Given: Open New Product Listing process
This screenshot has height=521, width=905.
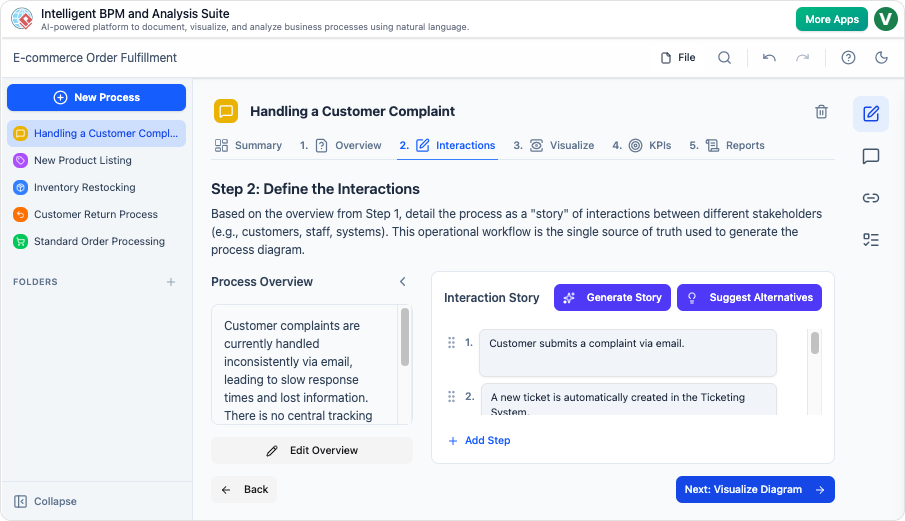Looking at the screenshot, I should (x=96, y=160).
